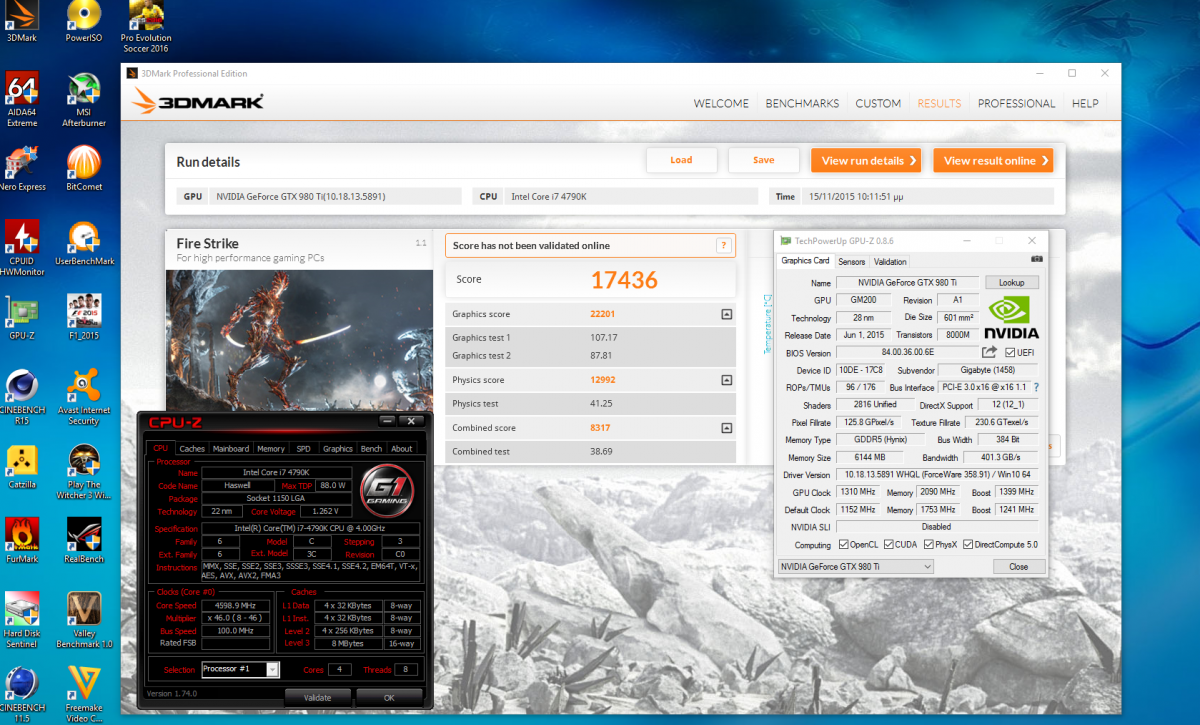1200x725 pixels.
Task: Open PROFESSIONAL tab in 3DMark
Action: point(1016,103)
